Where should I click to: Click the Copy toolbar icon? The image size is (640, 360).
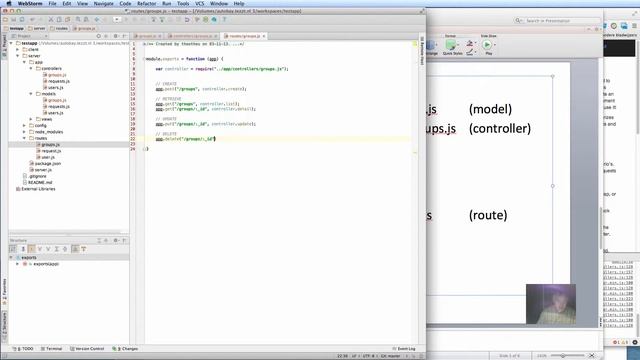(x=59, y=20)
